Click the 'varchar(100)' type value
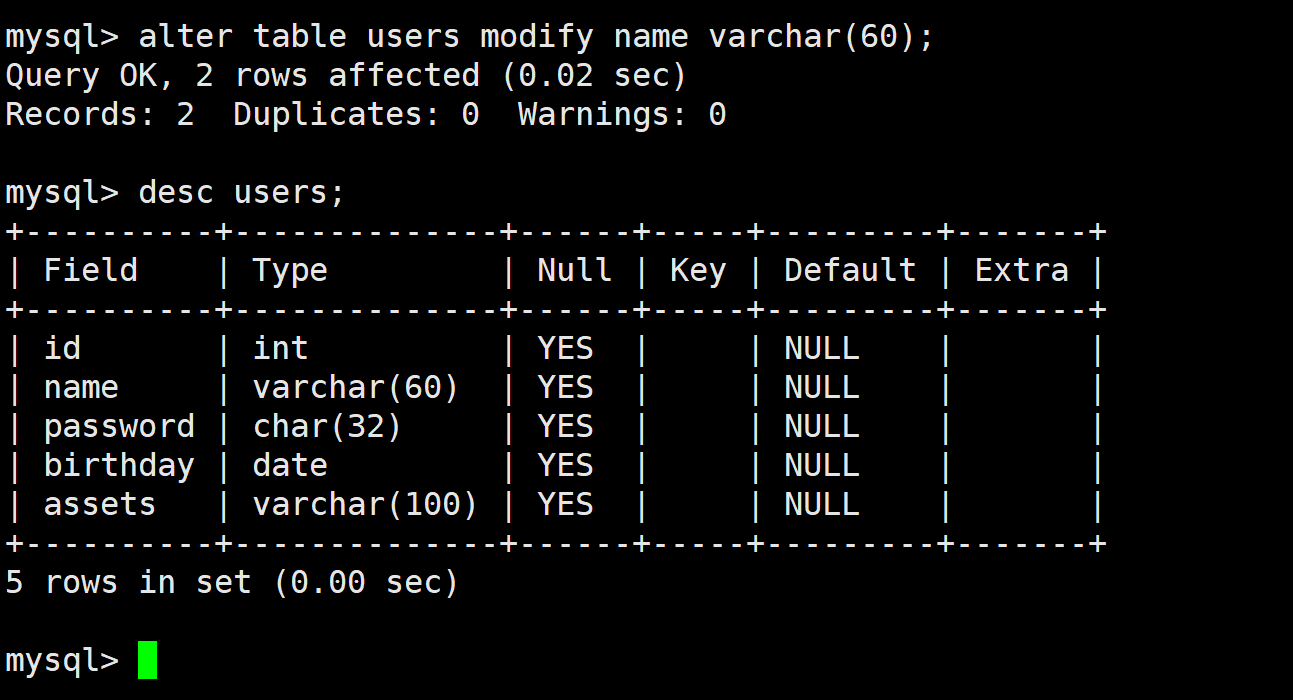The image size is (1293, 700). coord(365,505)
